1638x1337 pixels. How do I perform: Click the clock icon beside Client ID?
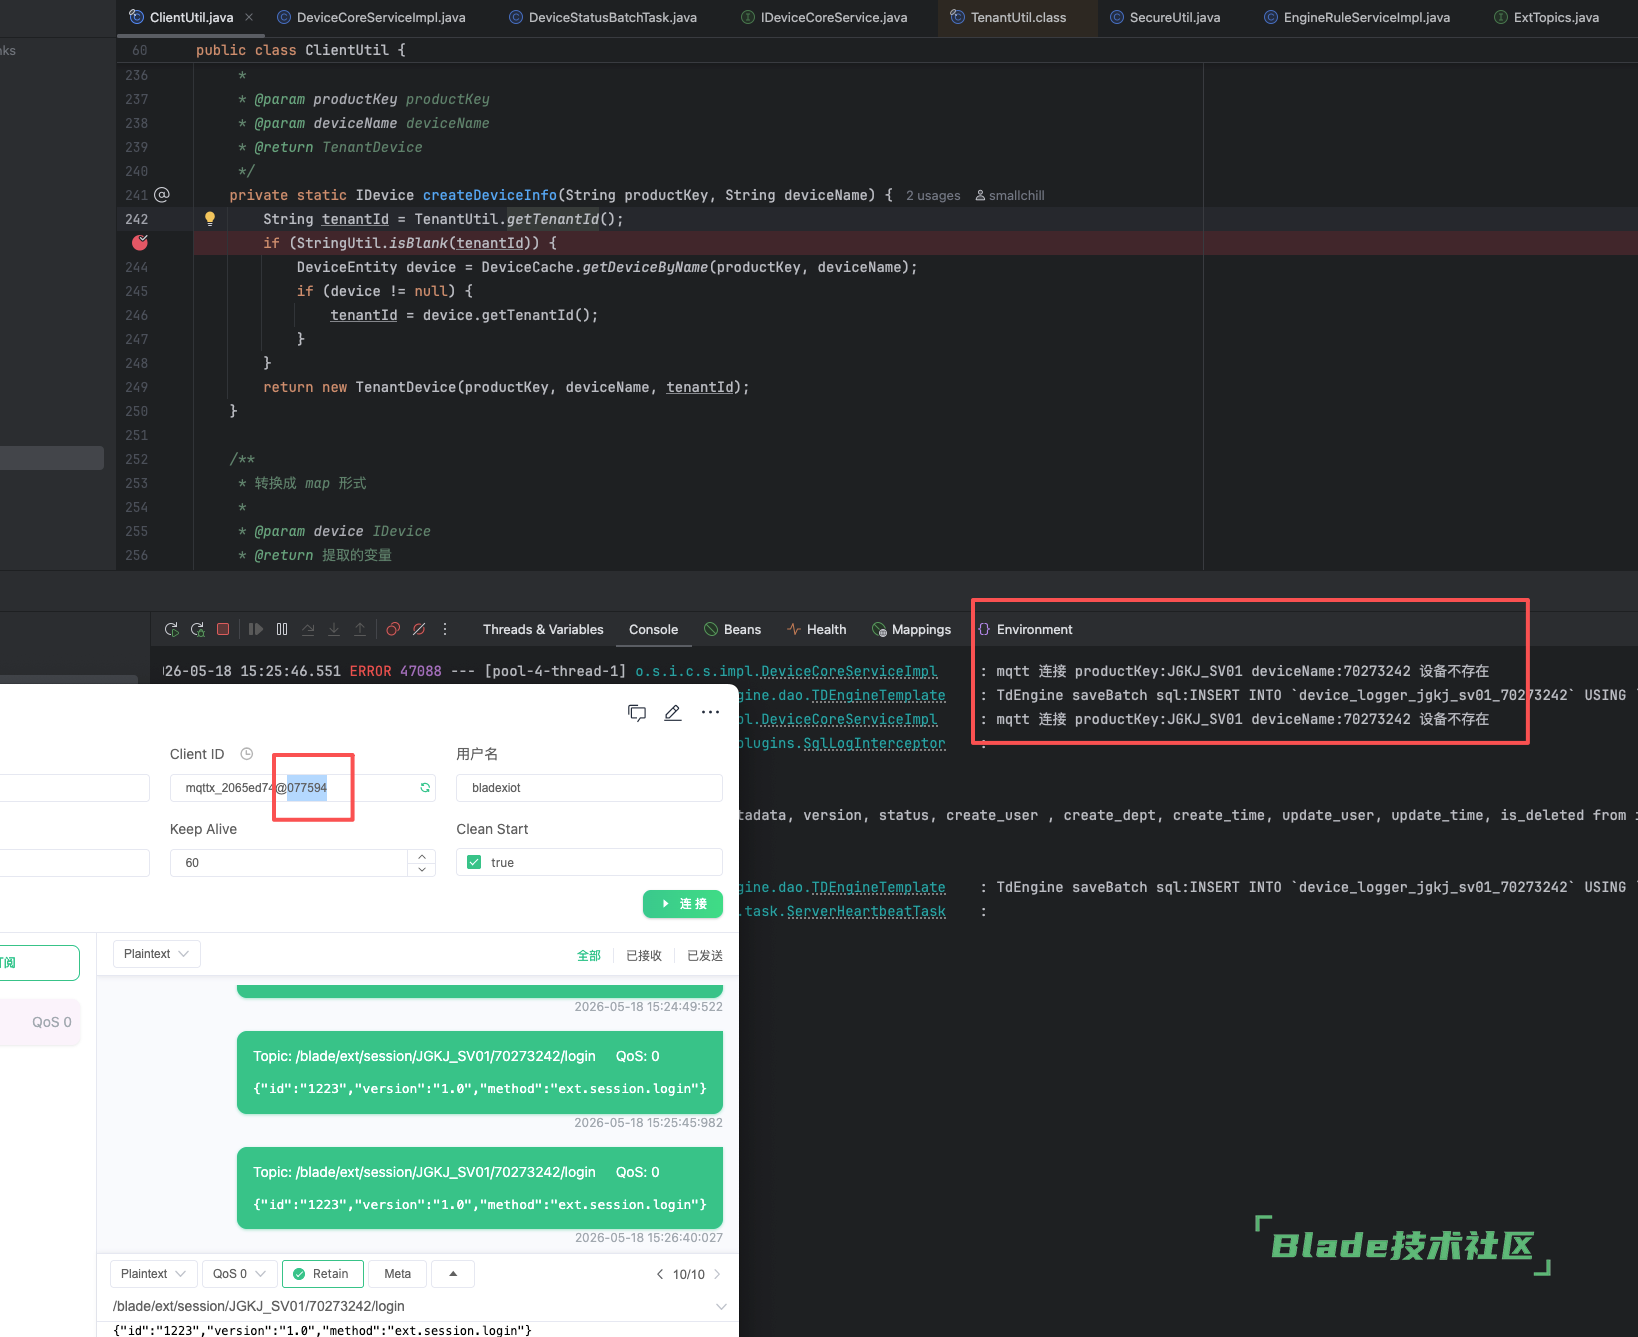pyautogui.click(x=247, y=754)
